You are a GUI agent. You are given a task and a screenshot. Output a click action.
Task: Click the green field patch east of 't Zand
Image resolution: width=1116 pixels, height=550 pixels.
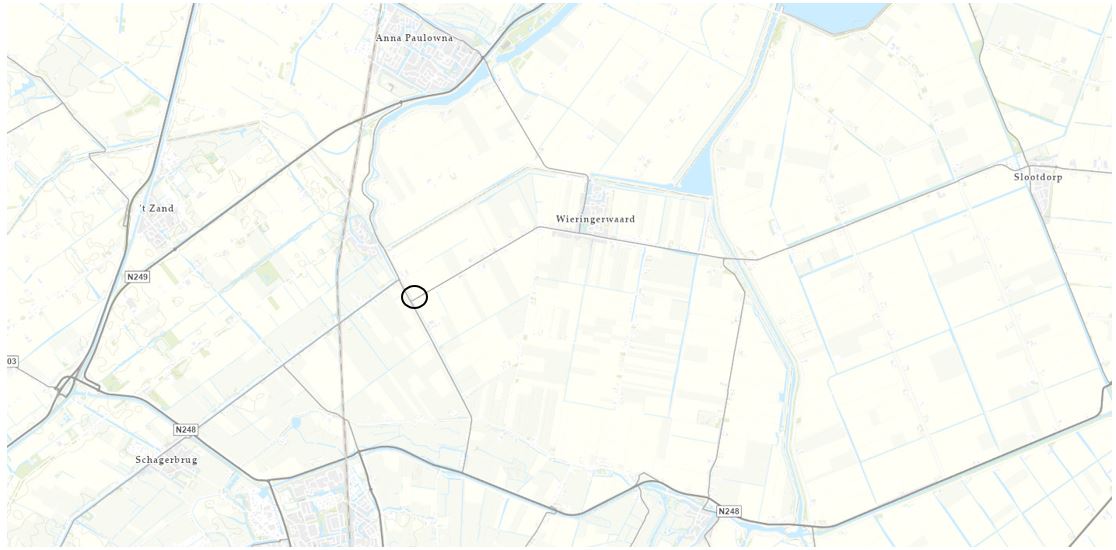point(269,273)
